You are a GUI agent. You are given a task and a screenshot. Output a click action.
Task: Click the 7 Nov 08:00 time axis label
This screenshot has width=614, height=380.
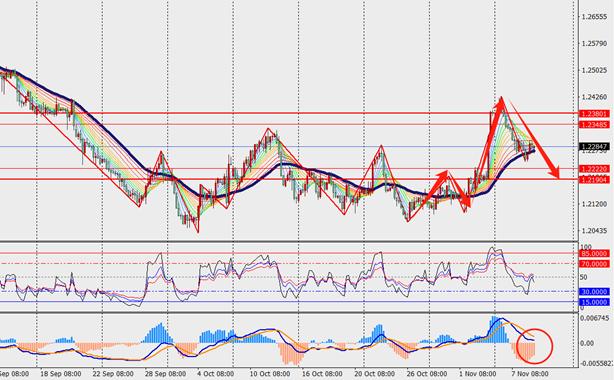click(530, 374)
